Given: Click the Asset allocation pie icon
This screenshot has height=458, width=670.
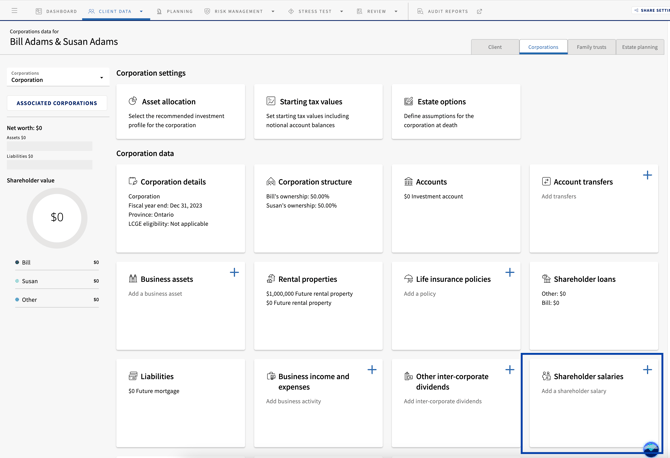Looking at the screenshot, I should [x=133, y=101].
